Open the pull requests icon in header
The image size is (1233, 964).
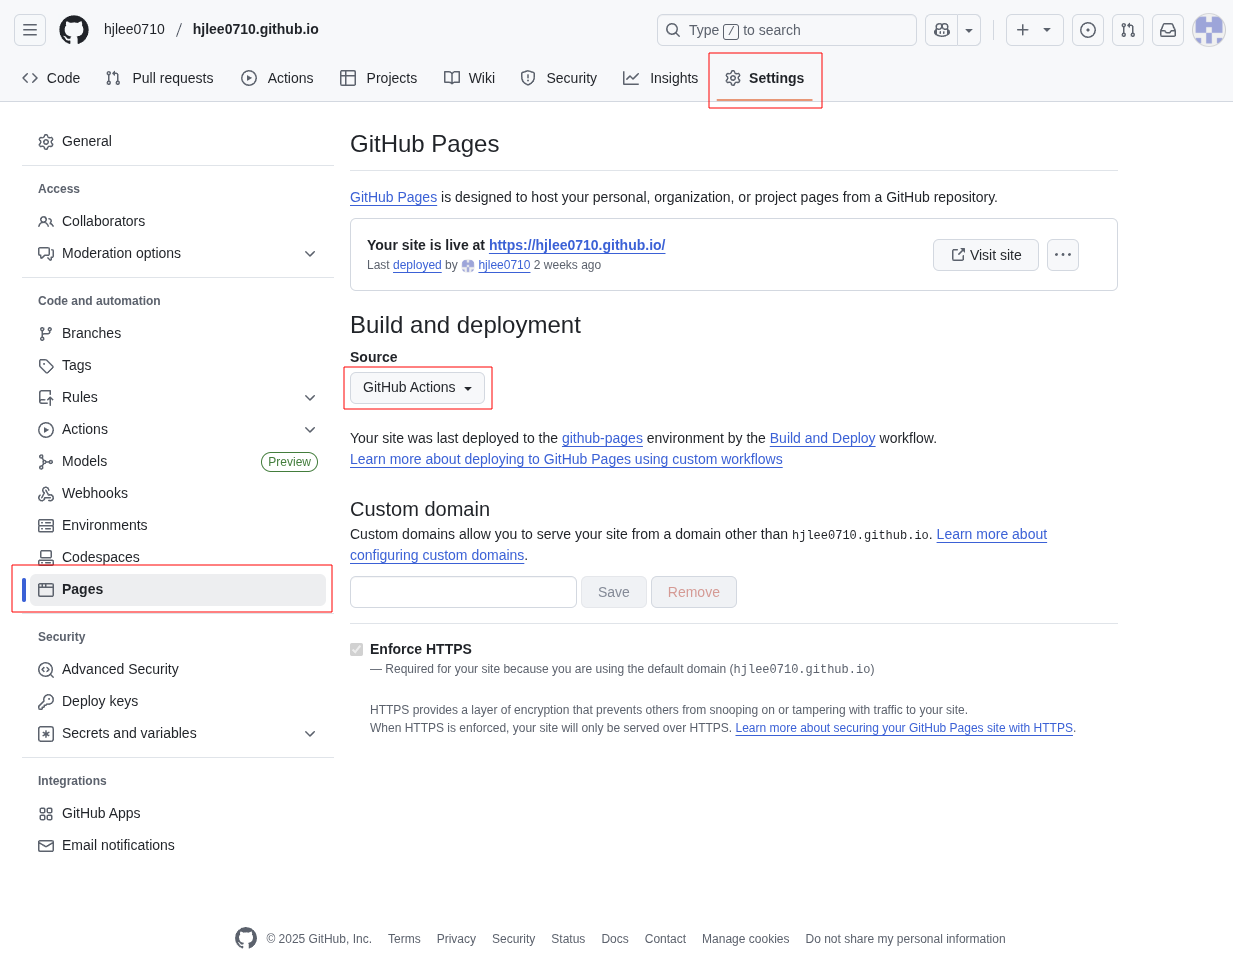click(x=1127, y=30)
